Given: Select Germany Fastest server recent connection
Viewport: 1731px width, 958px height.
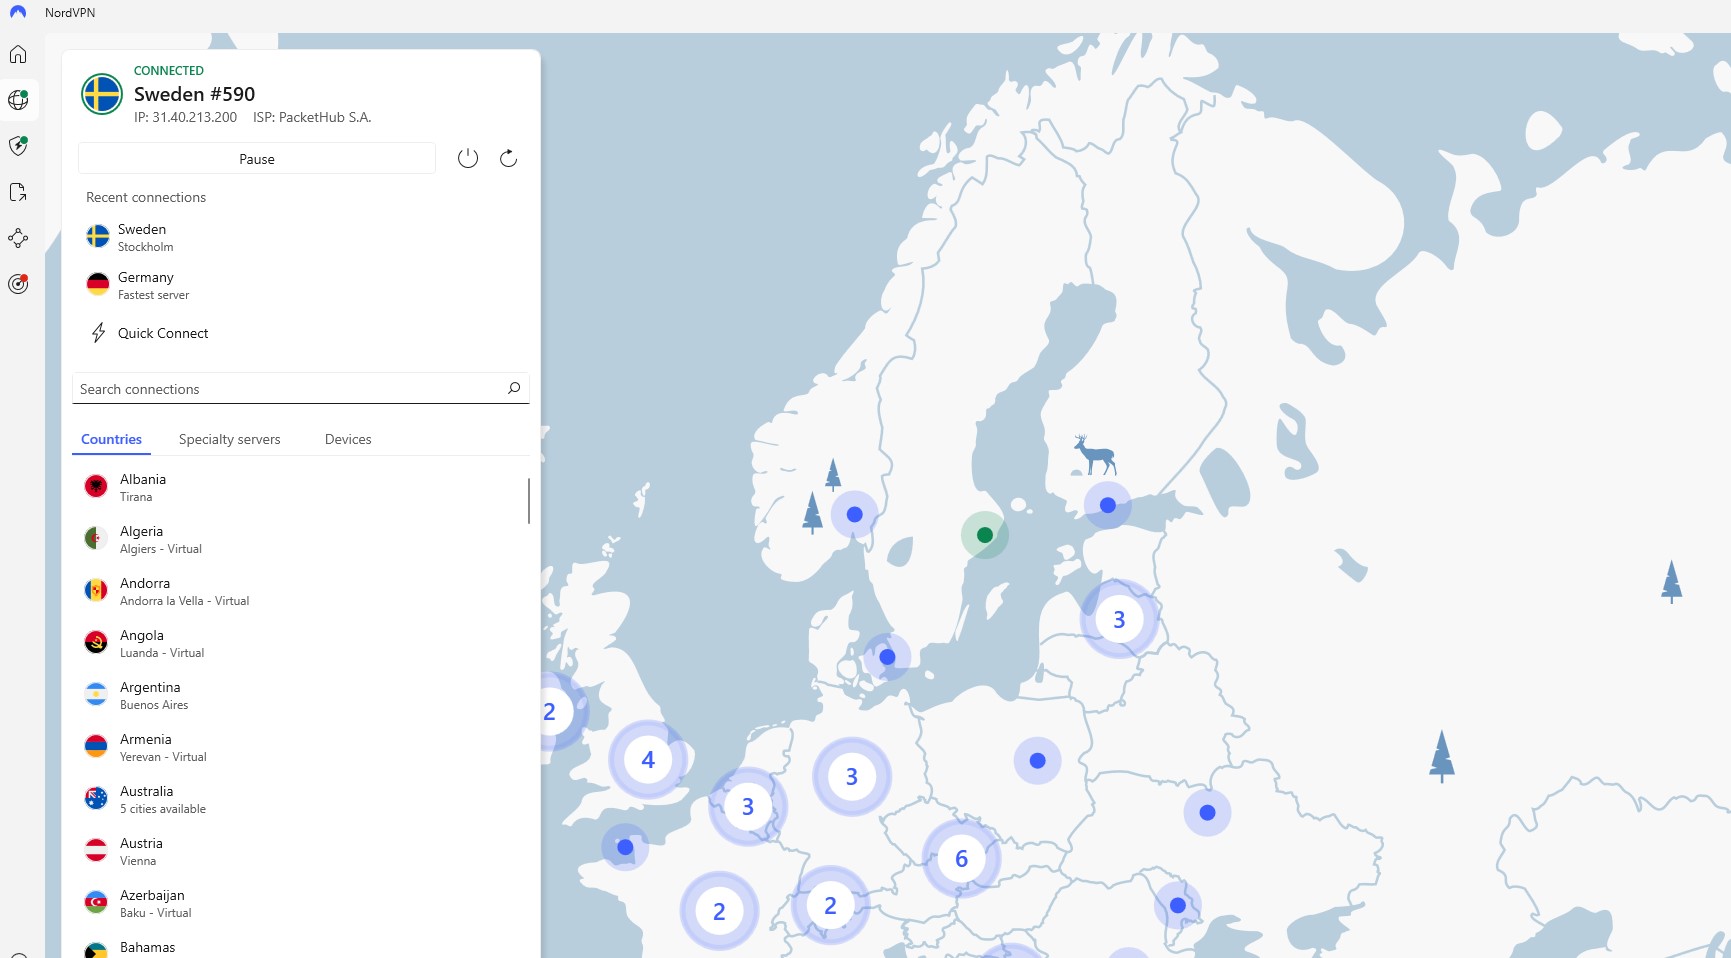Looking at the screenshot, I should click(300, 285).
